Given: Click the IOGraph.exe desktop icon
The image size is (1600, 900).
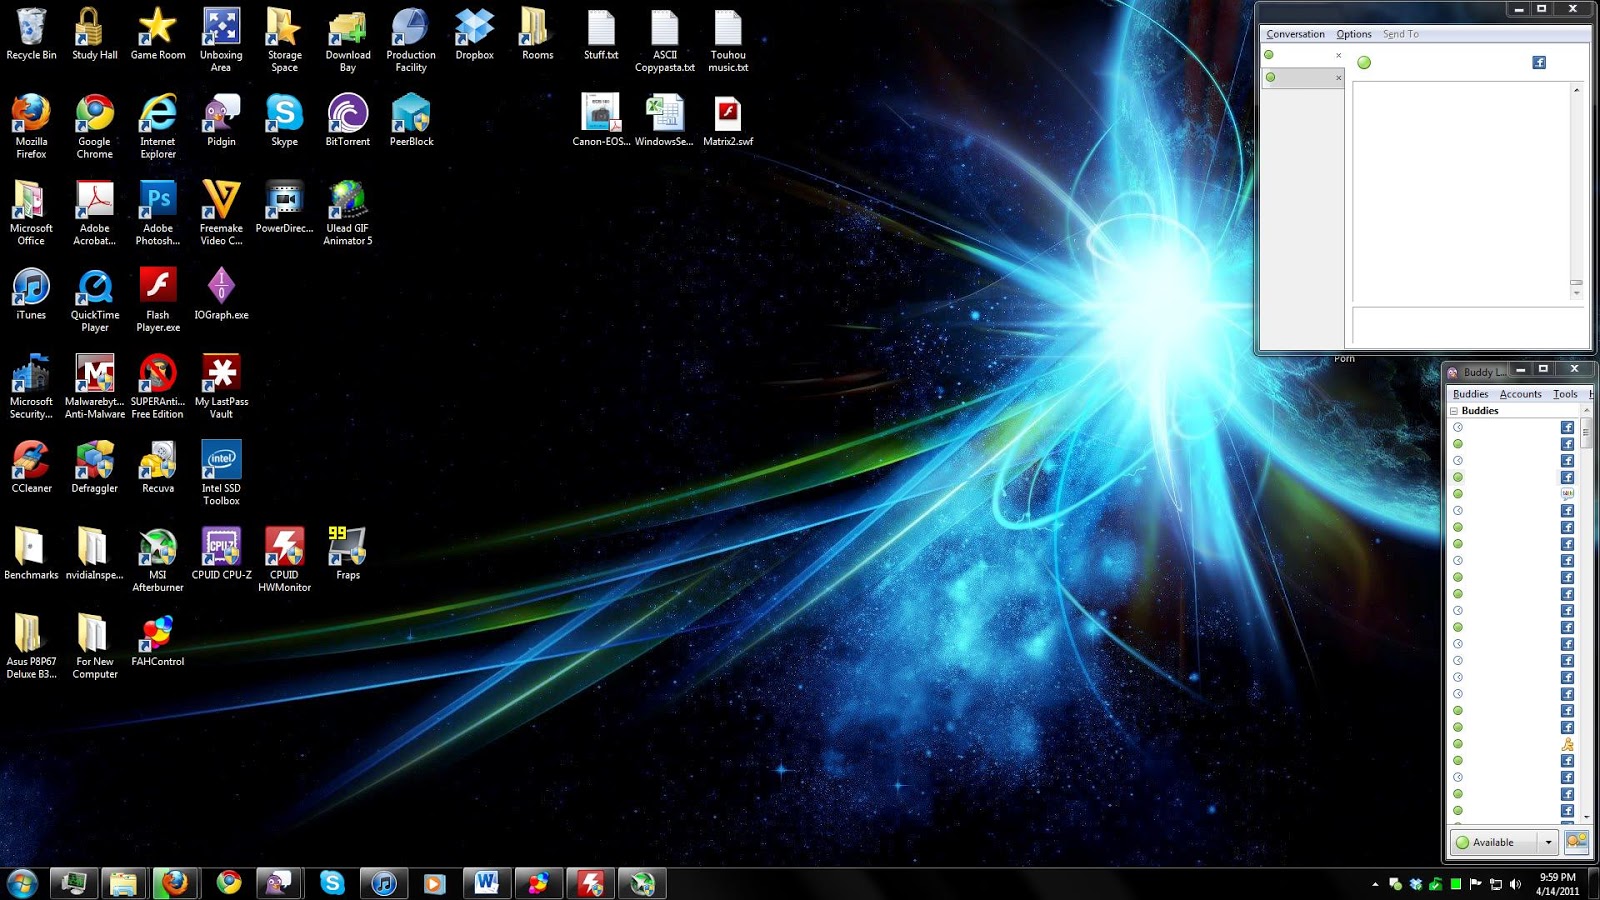Looking at the screenshot, I should click(x=221, y=294).
